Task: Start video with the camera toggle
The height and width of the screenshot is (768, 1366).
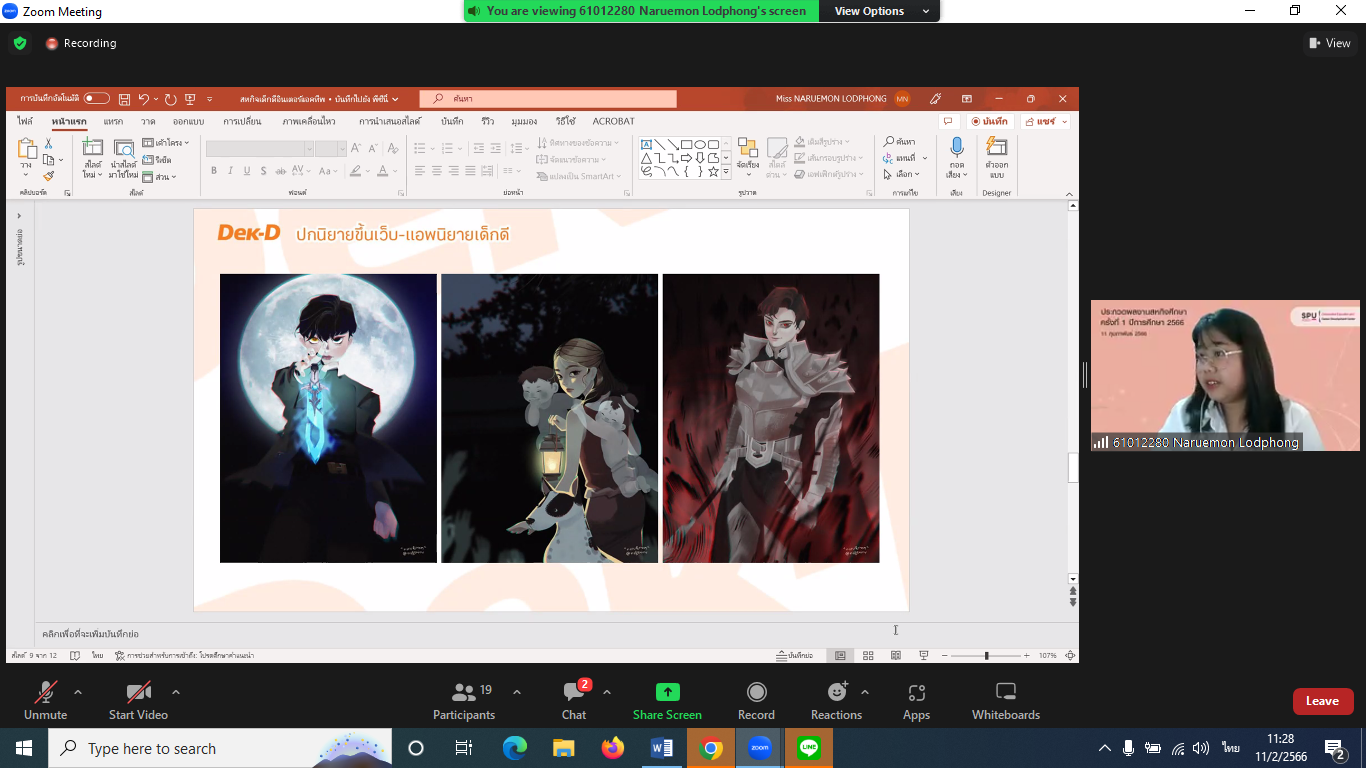Action: coord(138,692)
